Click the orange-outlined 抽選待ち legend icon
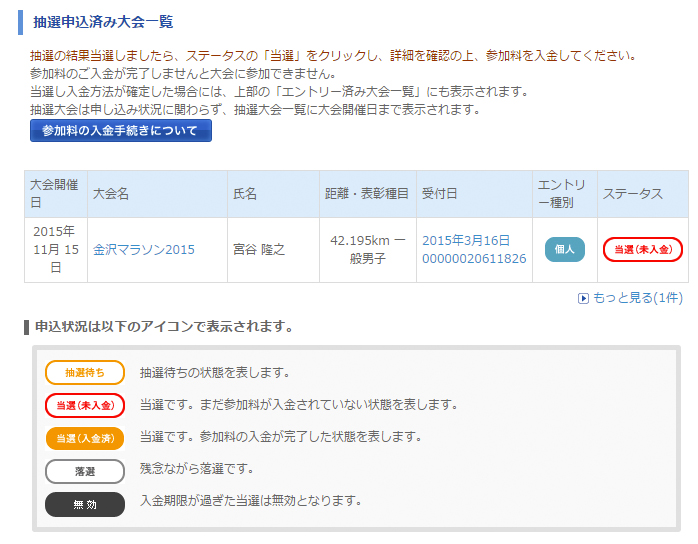Screen dimensions: 698x544 tap(85, 373)
